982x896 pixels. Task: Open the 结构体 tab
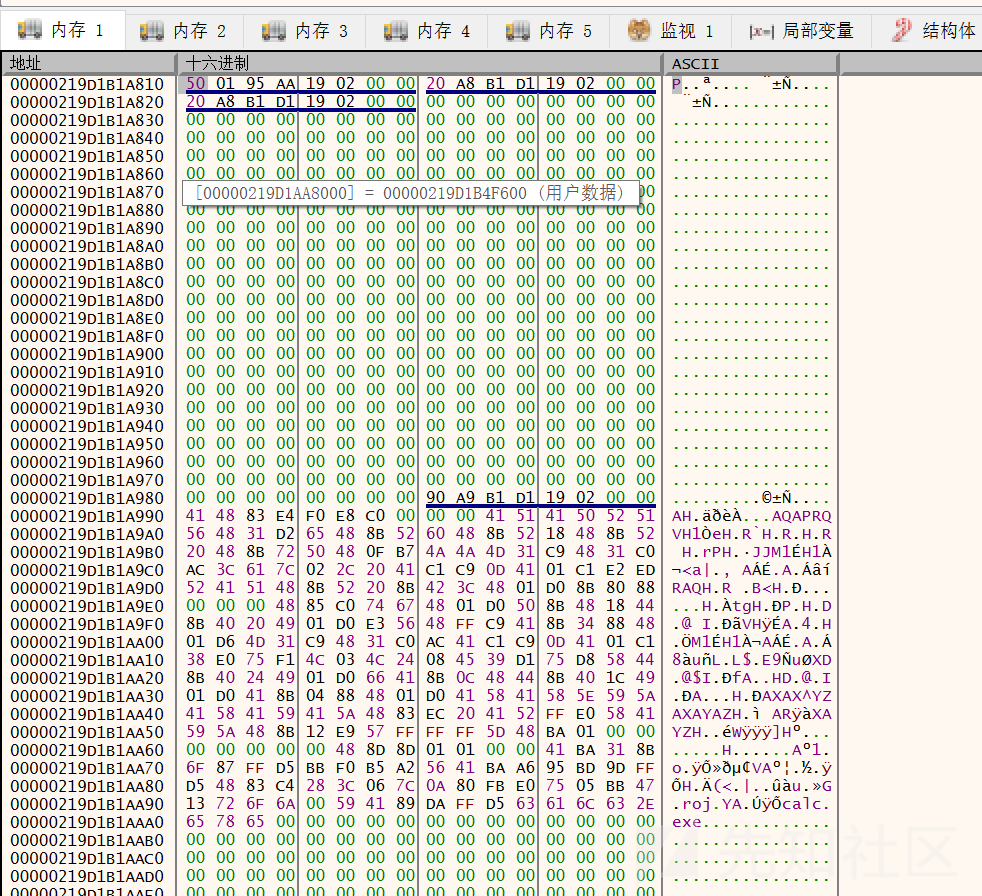click(x=929, y=31)
